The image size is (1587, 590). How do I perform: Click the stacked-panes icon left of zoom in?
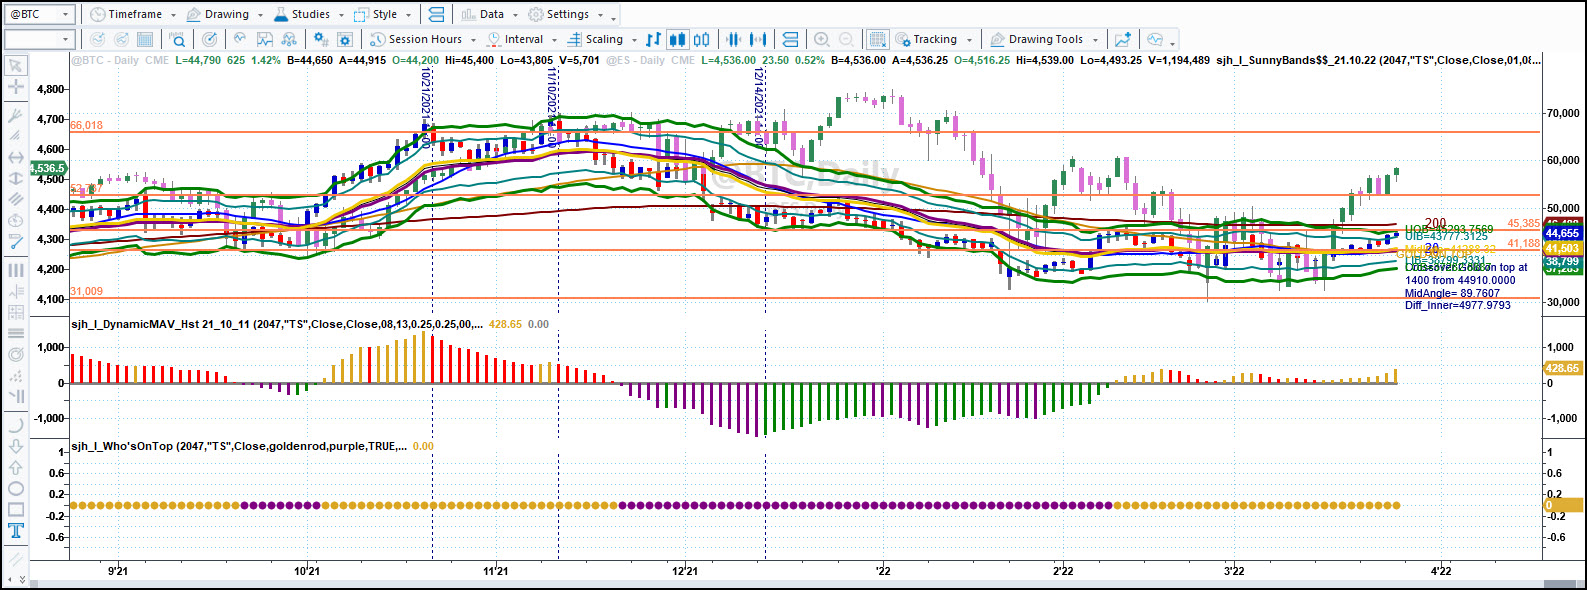(790, 40)
